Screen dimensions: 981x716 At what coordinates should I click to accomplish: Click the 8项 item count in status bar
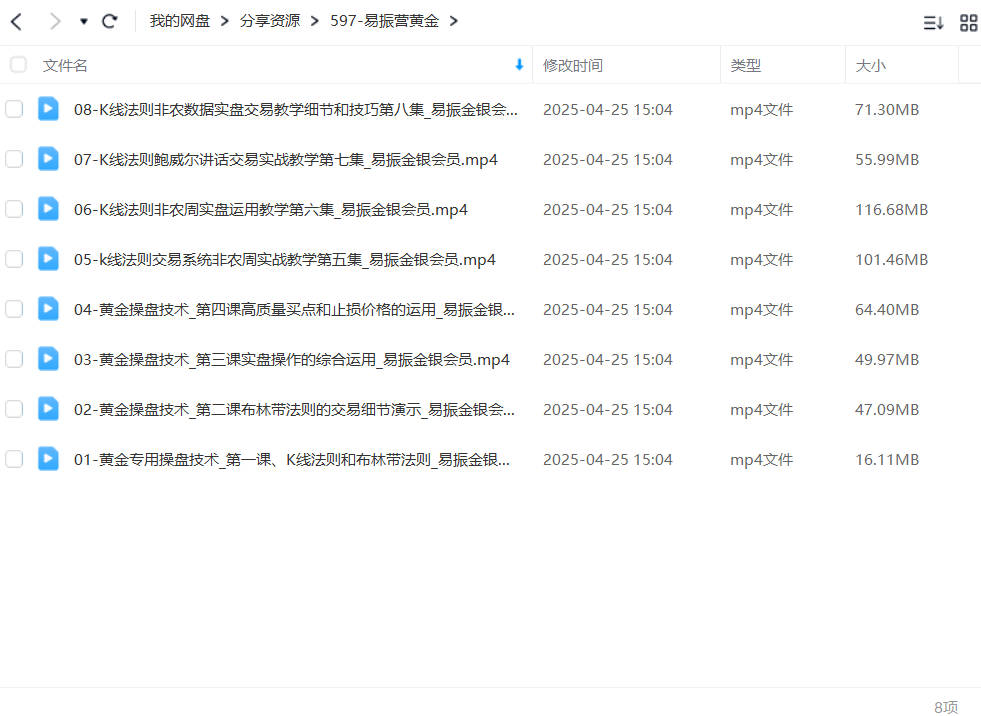point(945,707)
